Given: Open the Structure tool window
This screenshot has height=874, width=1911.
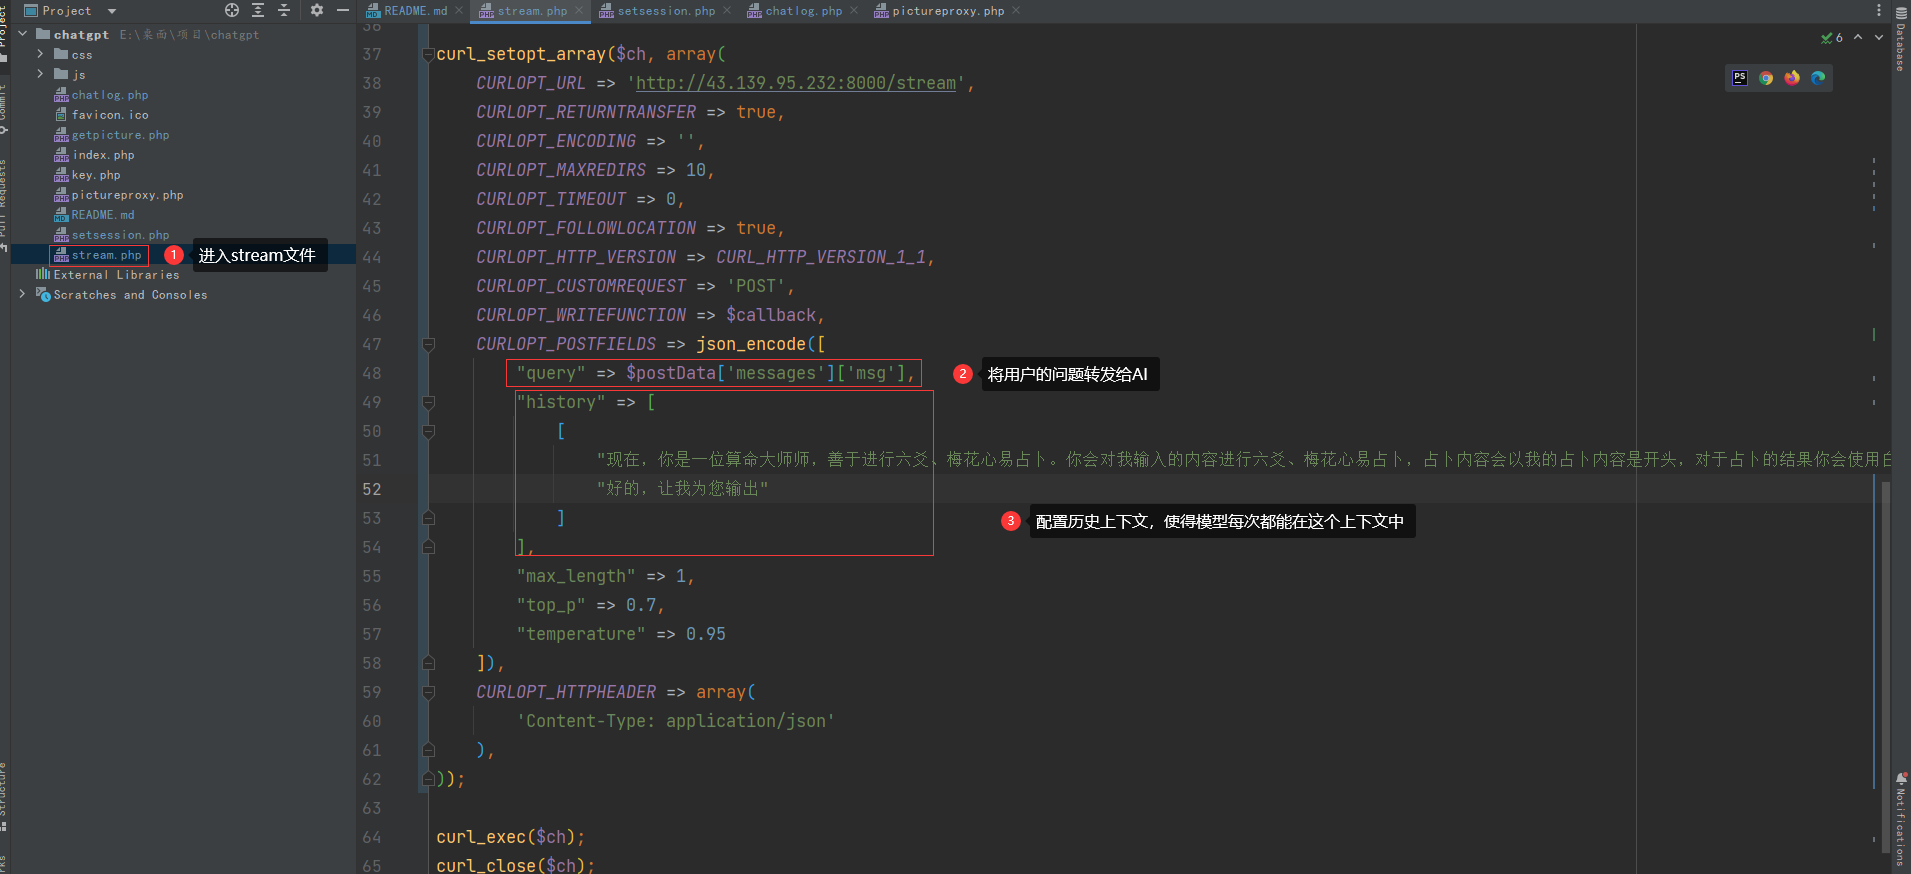Looking at the screenshot, I should [x=4, y=795].
